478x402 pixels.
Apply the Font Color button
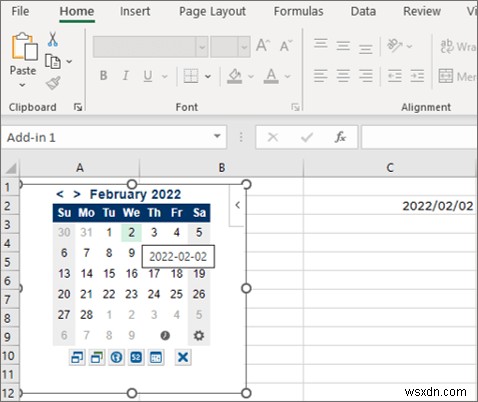coord(271,76)
